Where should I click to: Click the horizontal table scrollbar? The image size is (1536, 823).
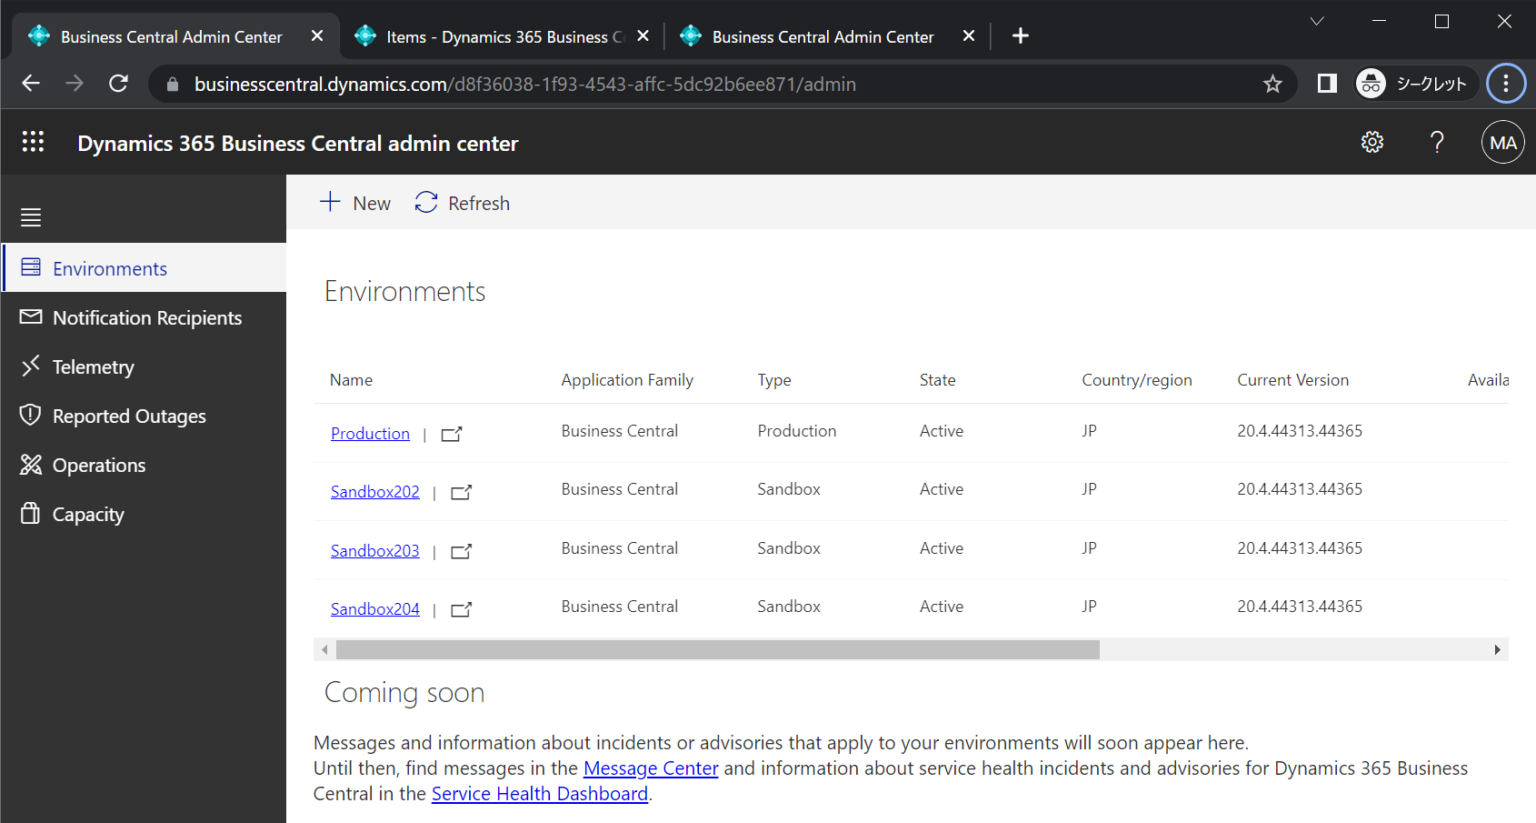point(715,649)
